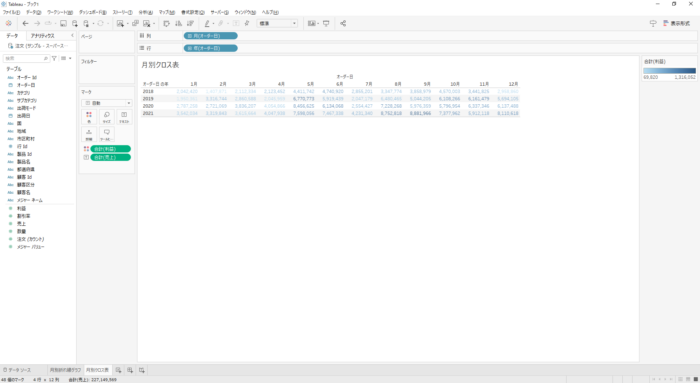The image size is (700, 383).
Task: Open the Fit dropdown showing 標準
Action: [x=277, y=23]
